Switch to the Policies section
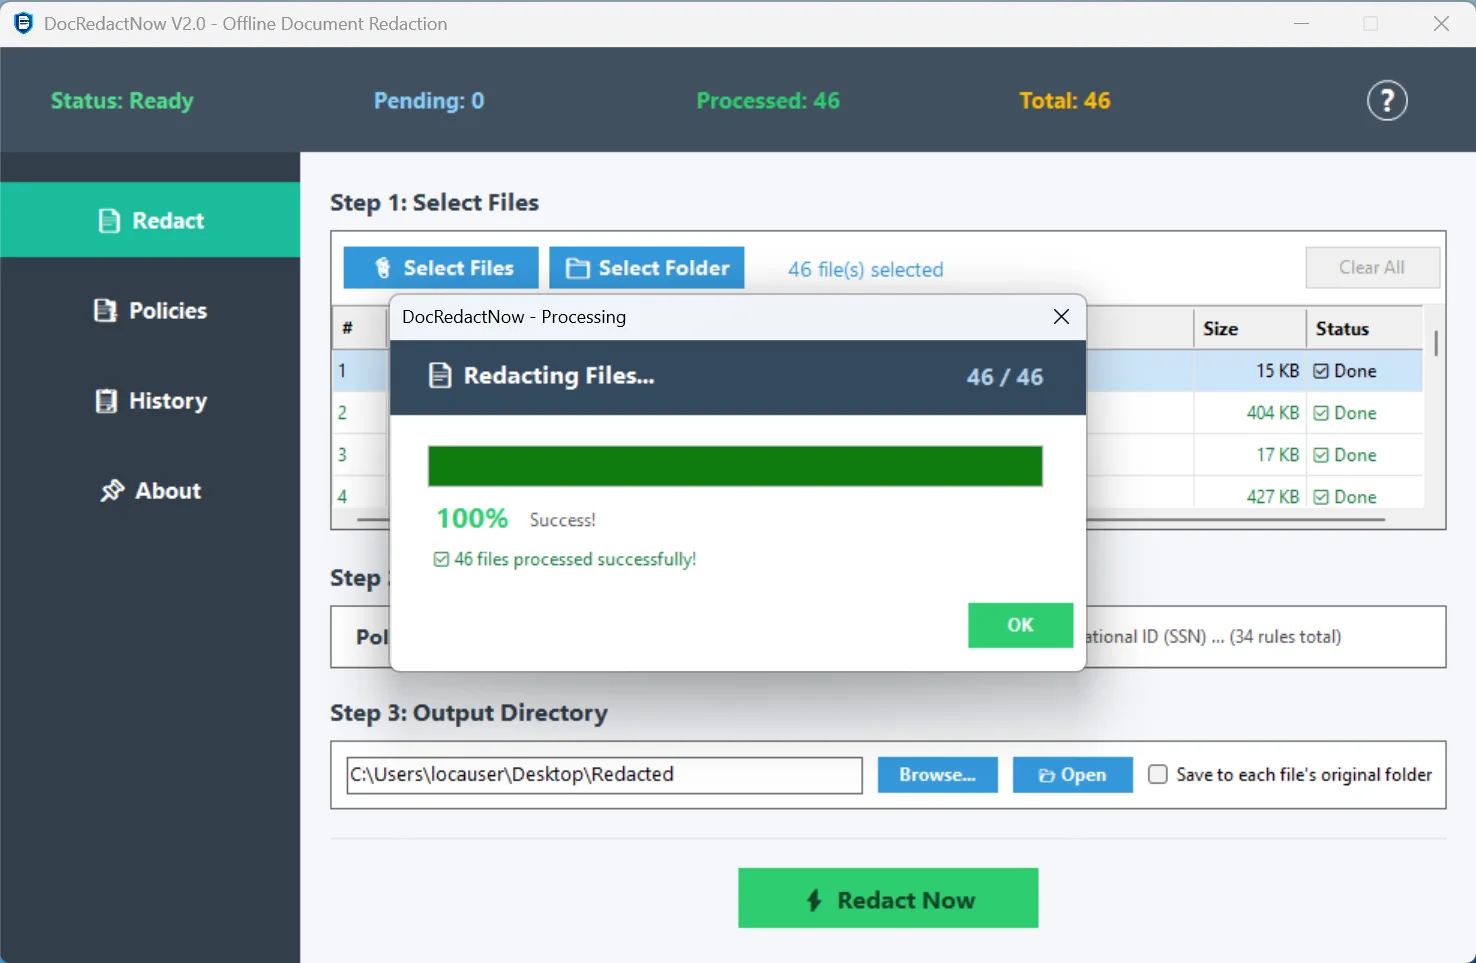 [x=150, y=311]
